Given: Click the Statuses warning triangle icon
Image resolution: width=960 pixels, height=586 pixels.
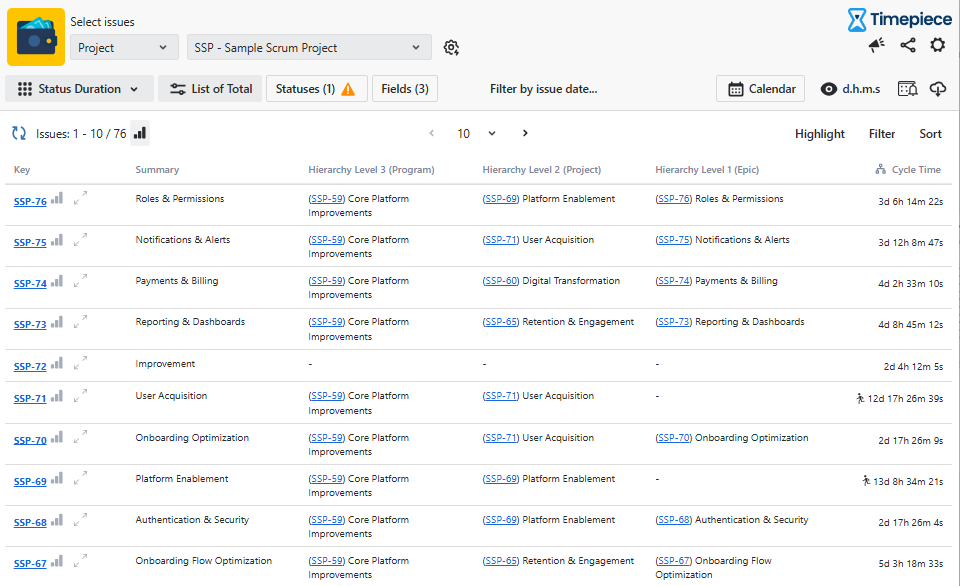Looking at the screenshot, I should pos(348,89).
